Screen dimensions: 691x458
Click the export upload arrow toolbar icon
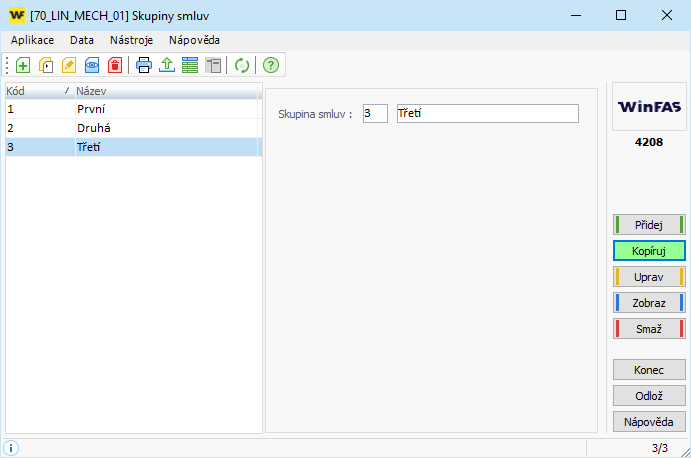(x=167, y=65)
